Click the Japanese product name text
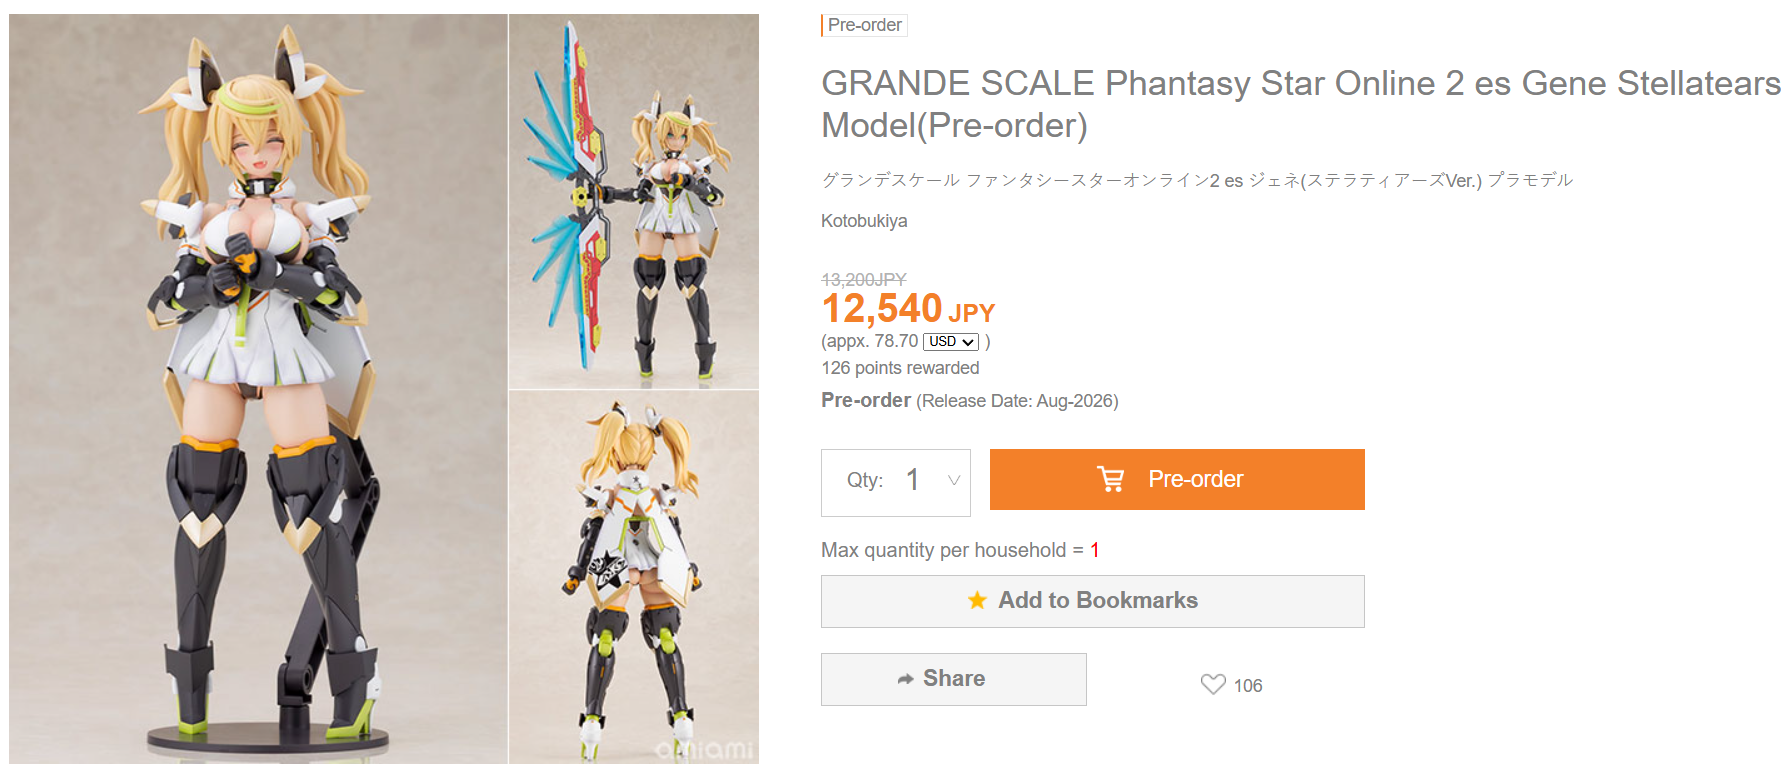Screen dimensions: 1784x770 (1196, 180)
